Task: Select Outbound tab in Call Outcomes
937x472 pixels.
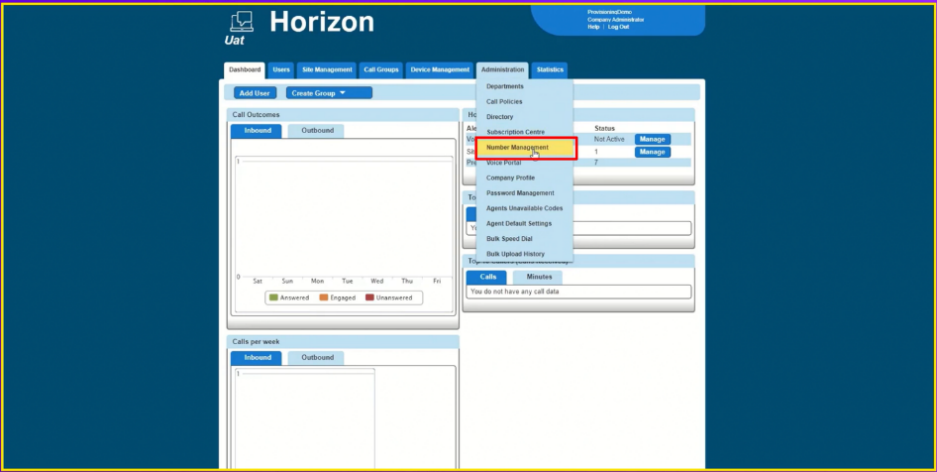Action: click(x=316, y=131)
